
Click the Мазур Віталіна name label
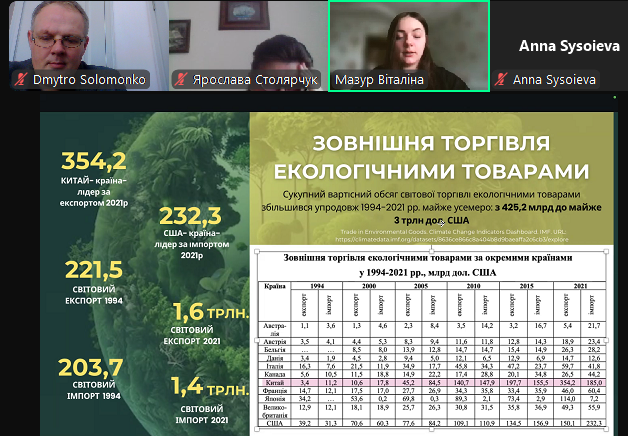379,80
